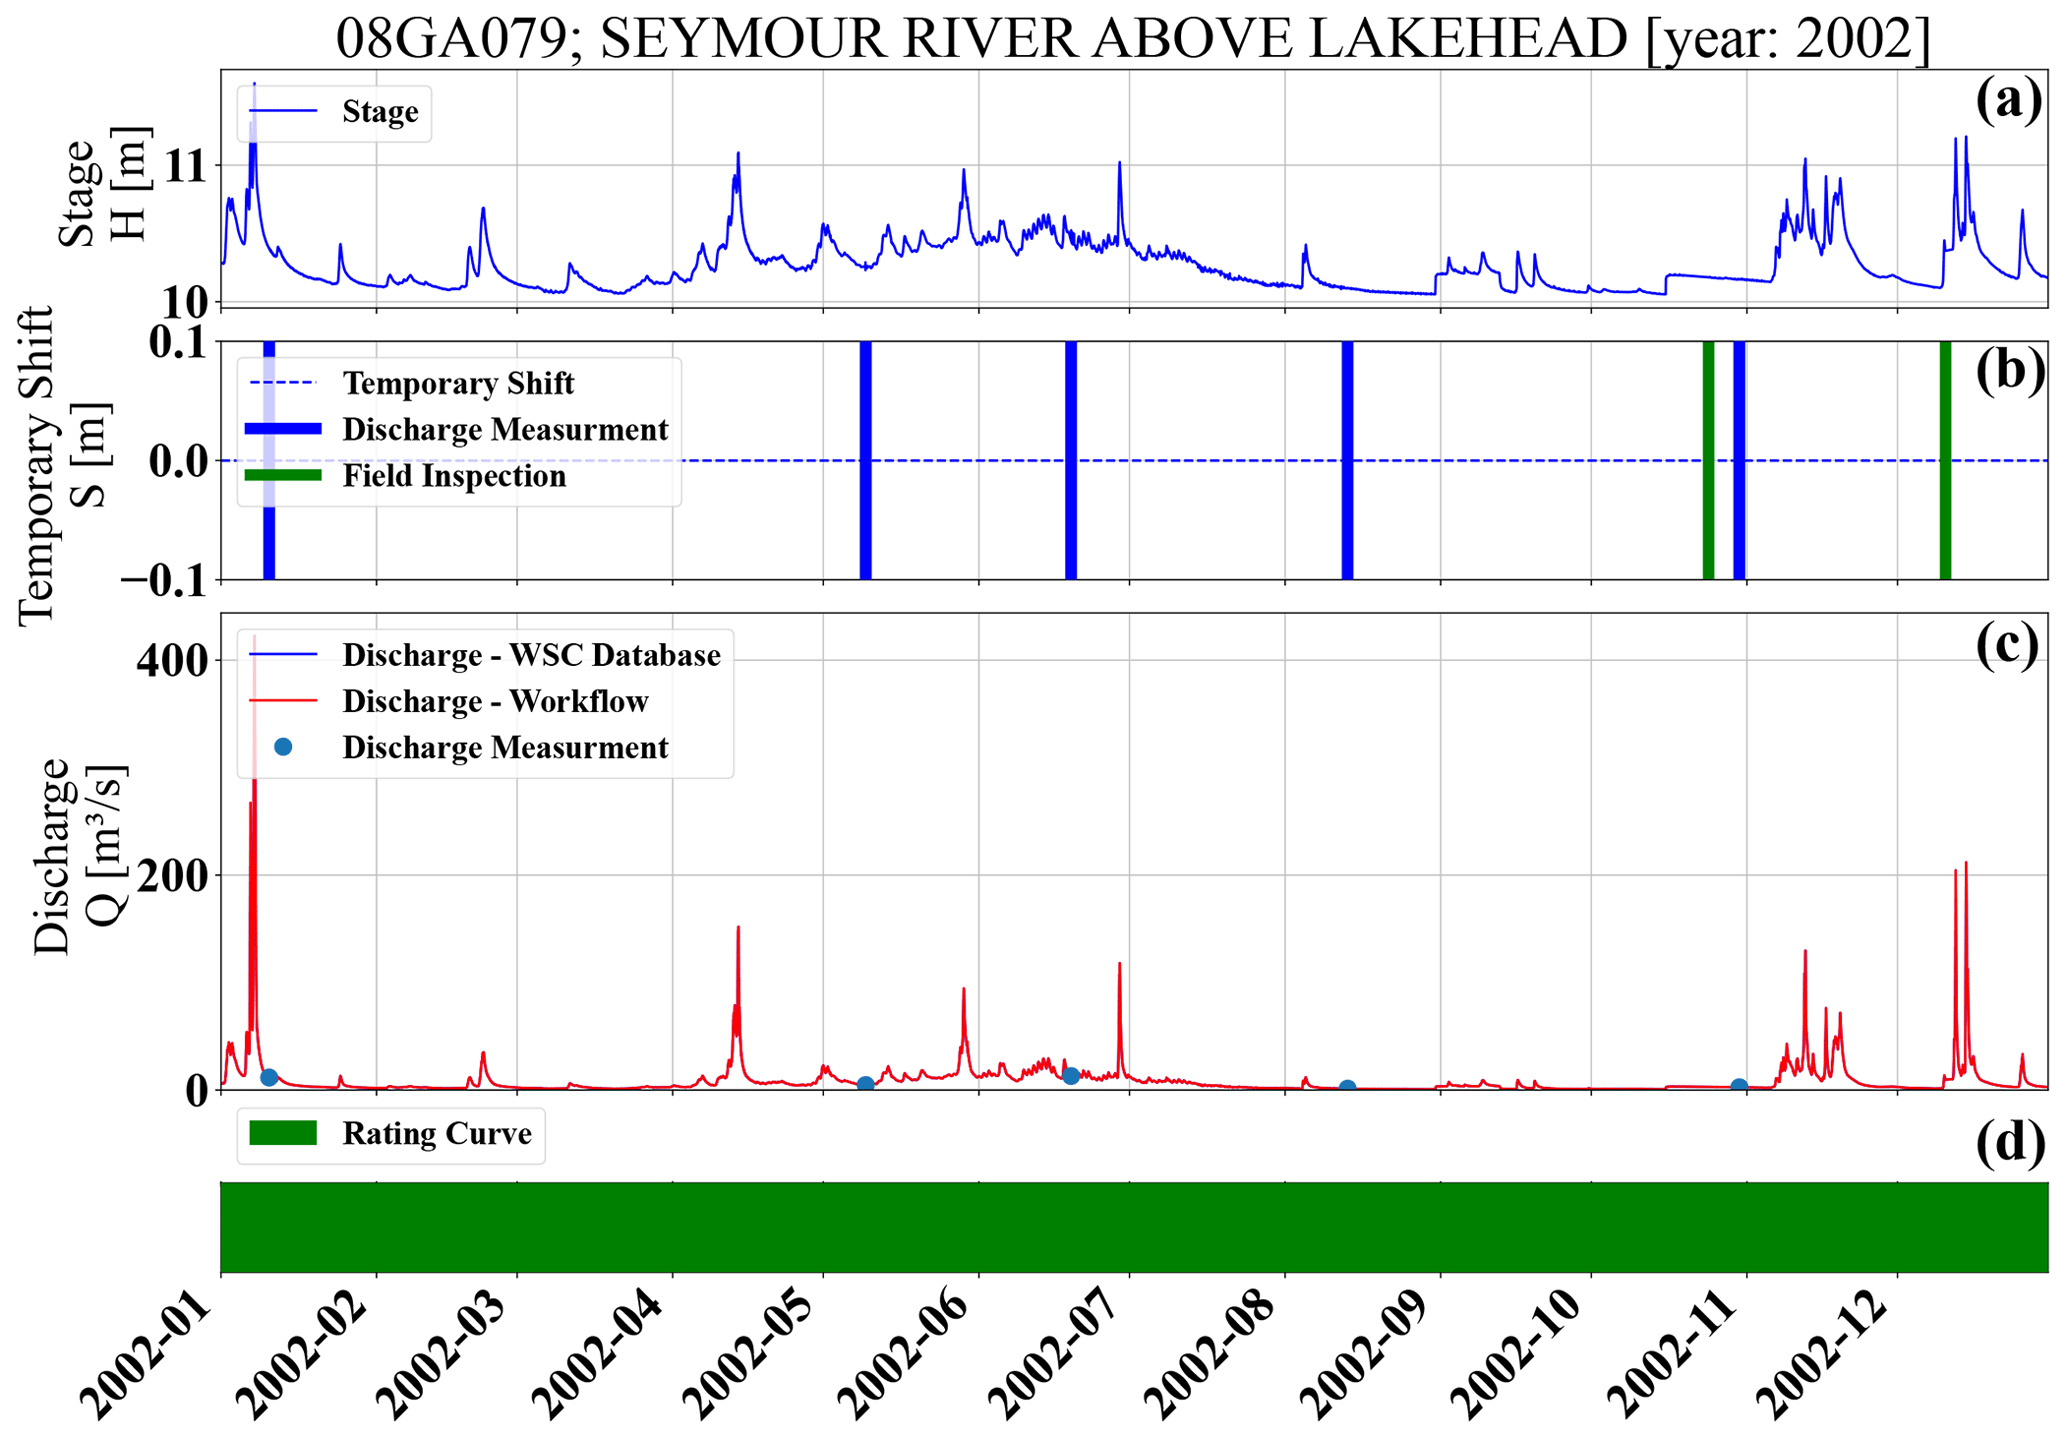Screen dimensions: 2067x1439
Task: Click Discharge Measurment dot marker in panel c legend
Action: click(x=284, y=748)
